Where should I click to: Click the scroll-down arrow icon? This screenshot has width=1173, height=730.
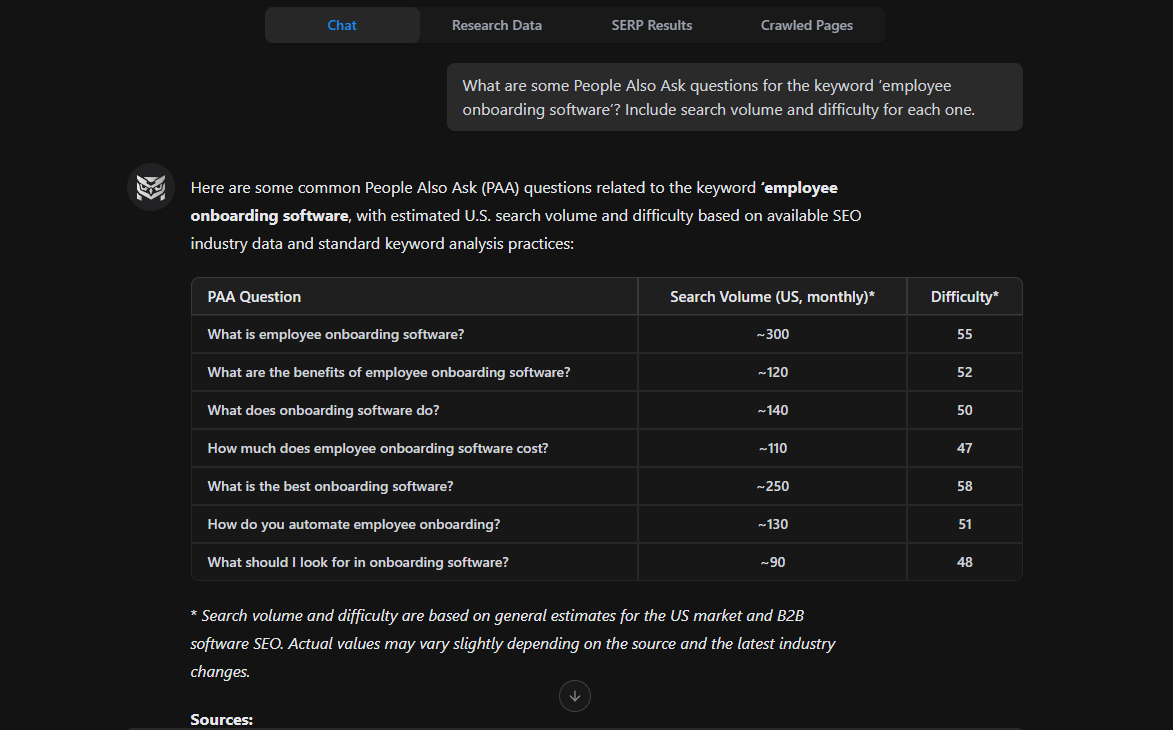pos(575,696)
